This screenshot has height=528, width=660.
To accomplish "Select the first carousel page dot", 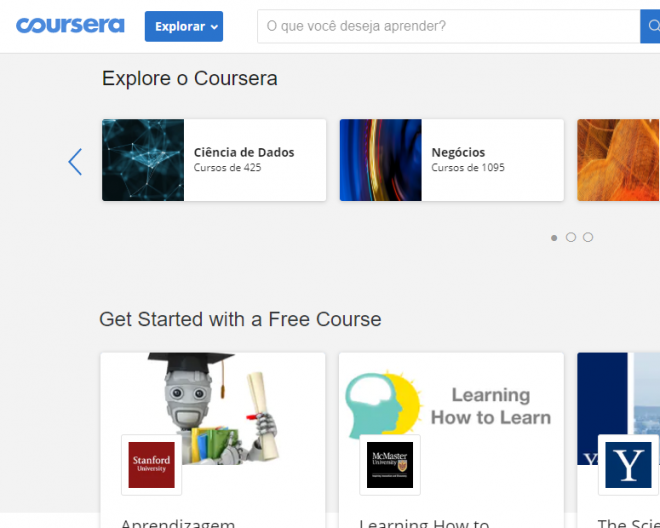I will tap(554, 238).
